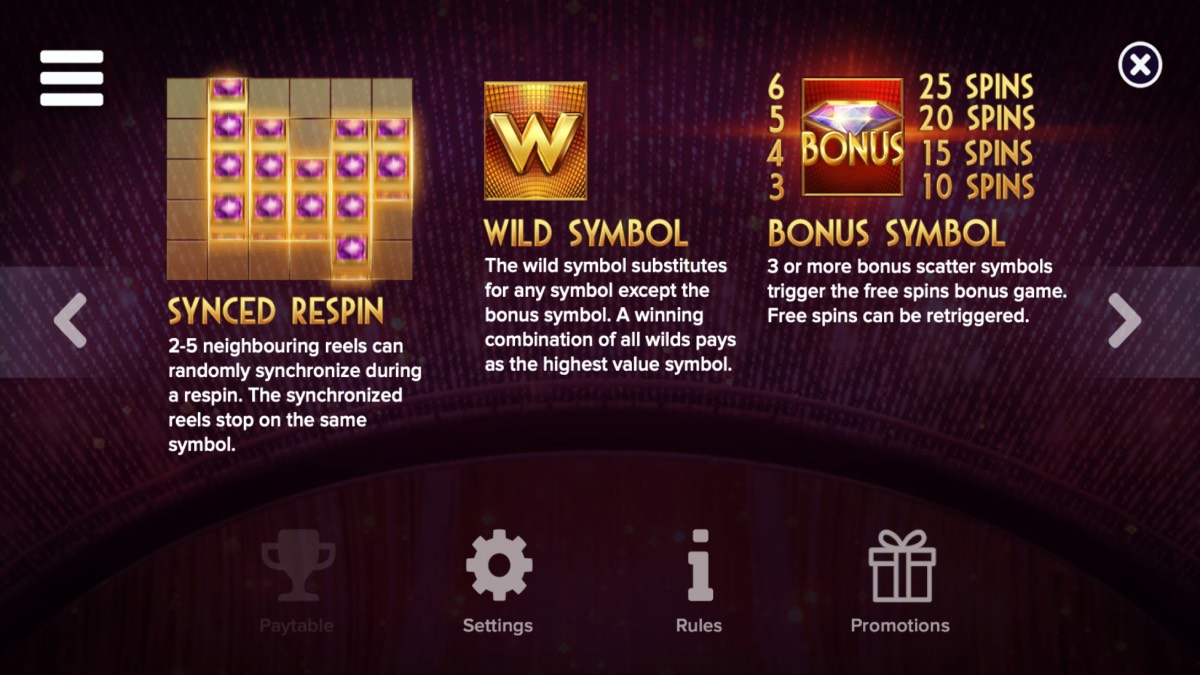Open the hamburger menu icon
1200x675 pixels.
[71, 78]
